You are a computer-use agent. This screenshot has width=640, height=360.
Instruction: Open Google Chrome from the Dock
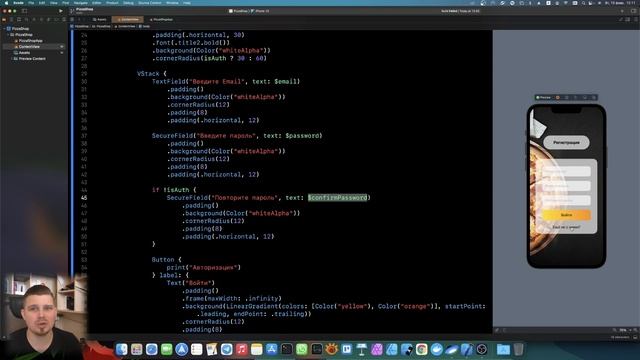[x=422, y=349]
